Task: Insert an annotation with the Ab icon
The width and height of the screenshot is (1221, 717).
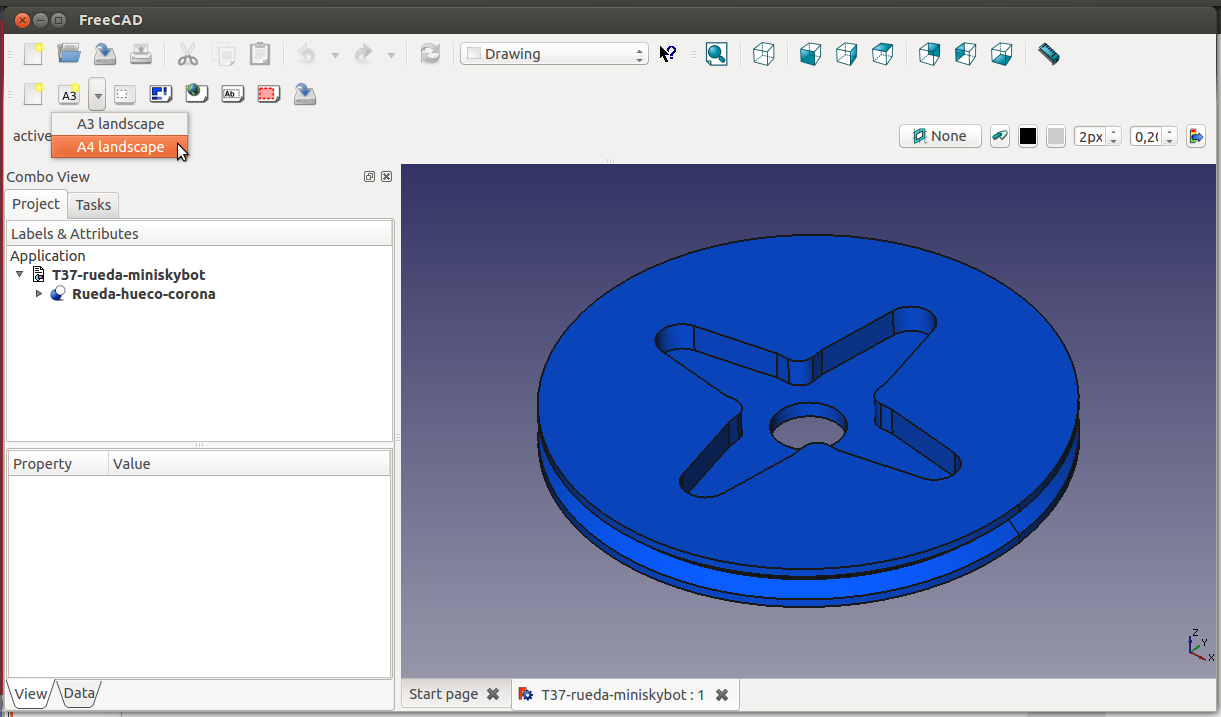Action: [x=232, y=94]
